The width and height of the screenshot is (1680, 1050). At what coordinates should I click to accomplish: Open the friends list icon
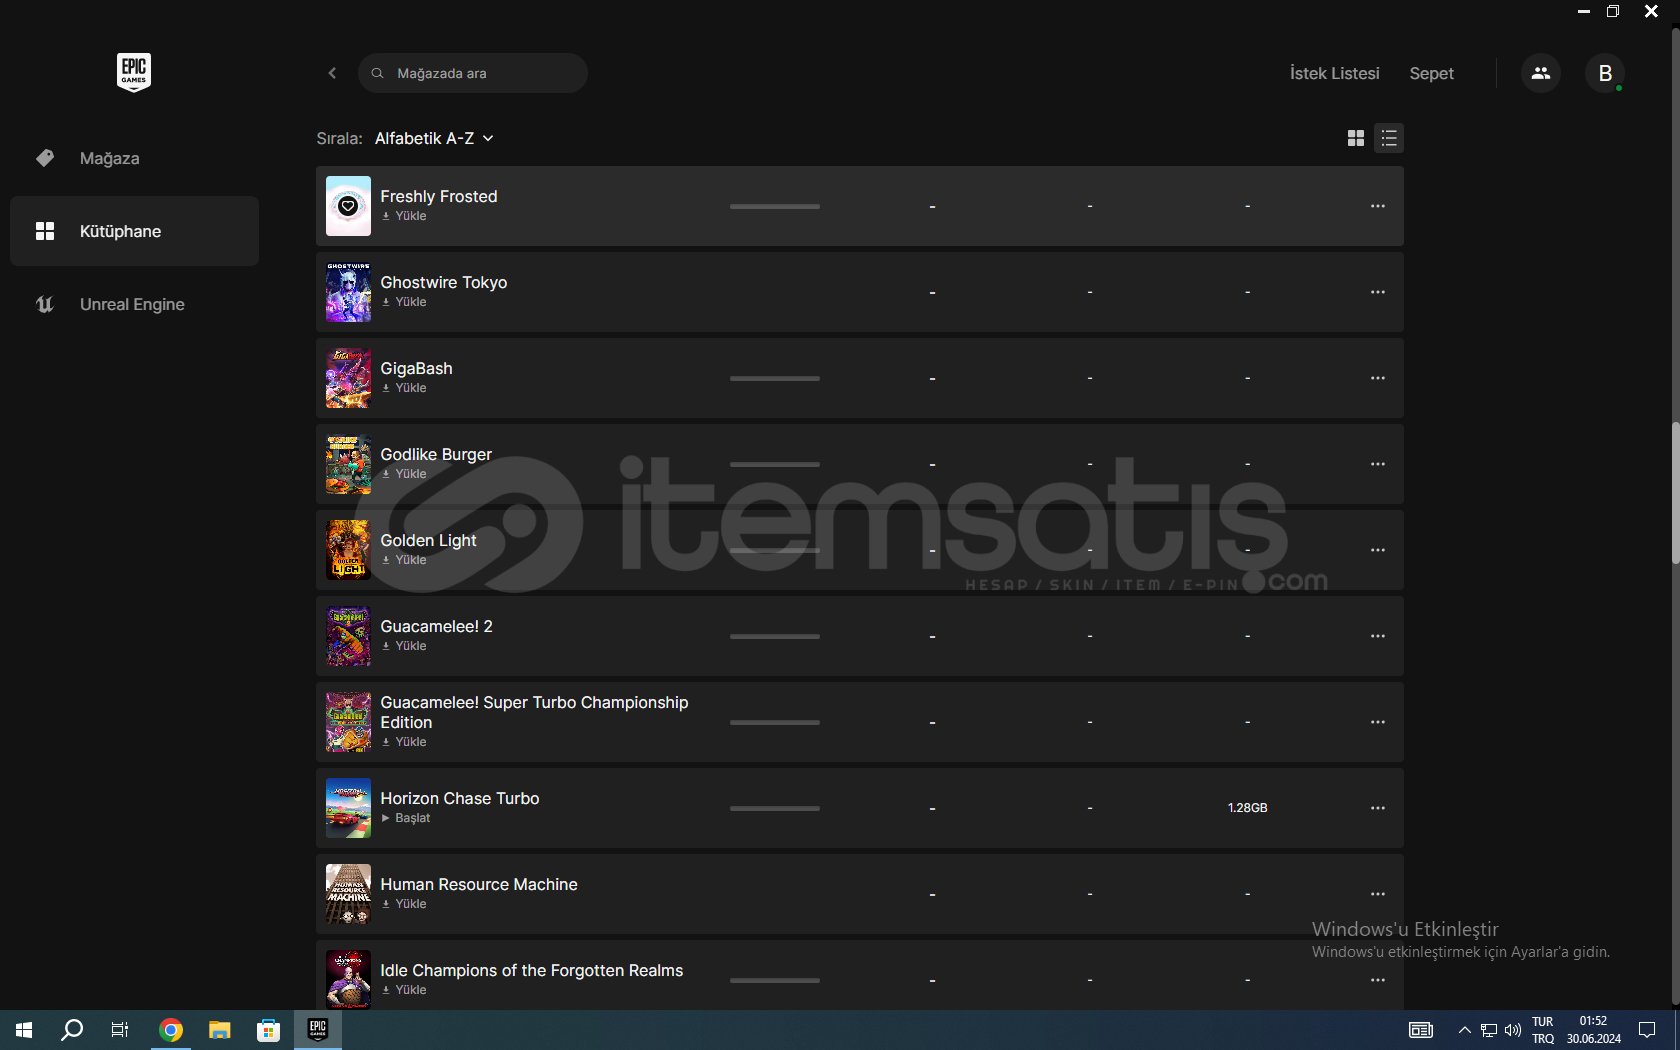1540,73
